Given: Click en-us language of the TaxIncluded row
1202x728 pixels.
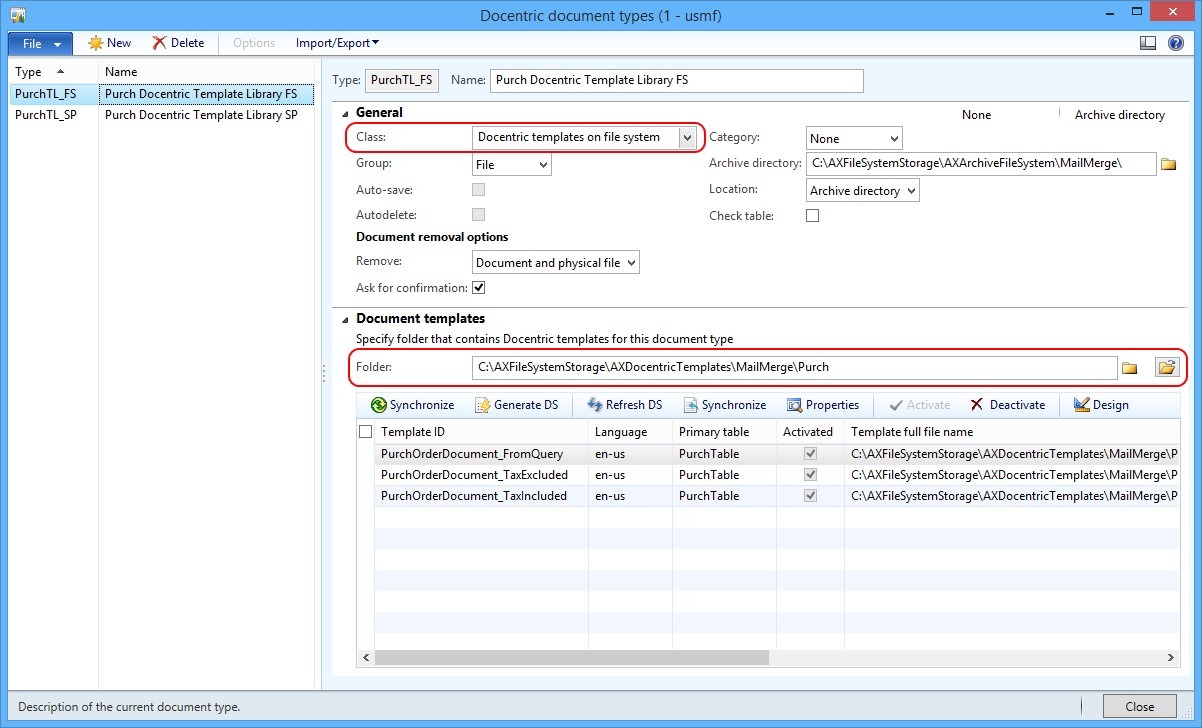Looking at the screenshot, I should (610, 496).
